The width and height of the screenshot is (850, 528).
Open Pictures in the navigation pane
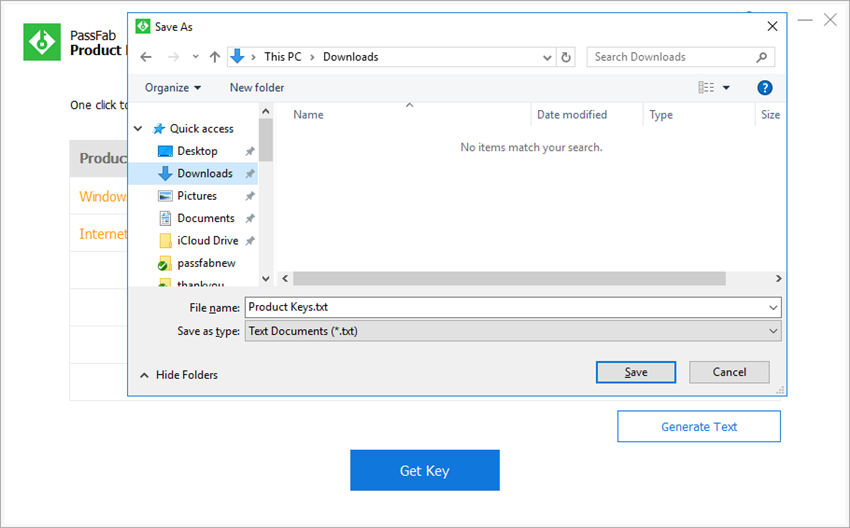[x=196, y=196]
